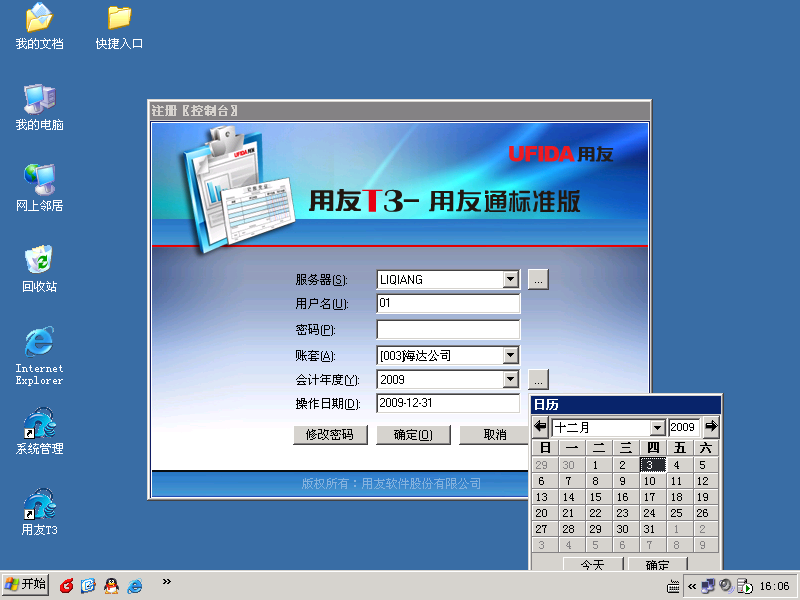This screenshot has height=600, width=800.
Task: Open the 快捷入口 folder icon
Action: (x=119, y=27)
